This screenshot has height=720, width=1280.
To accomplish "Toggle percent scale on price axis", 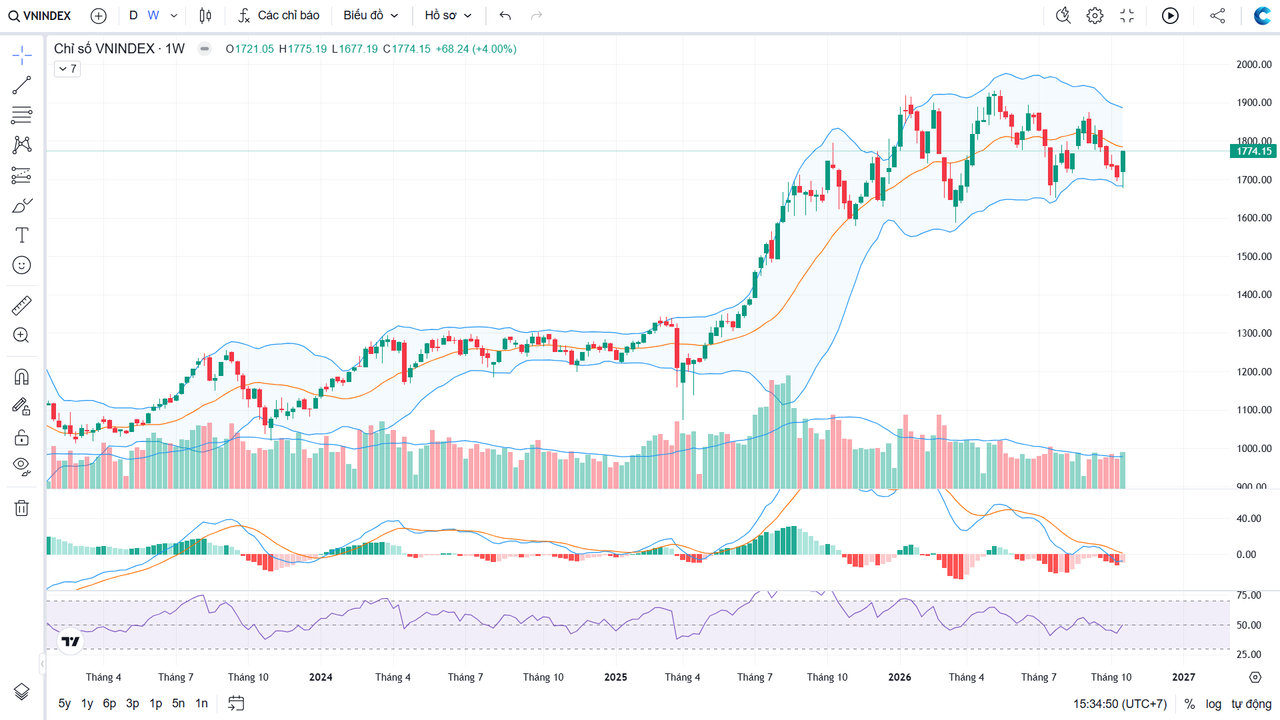I will click(x=1189, y=704).
